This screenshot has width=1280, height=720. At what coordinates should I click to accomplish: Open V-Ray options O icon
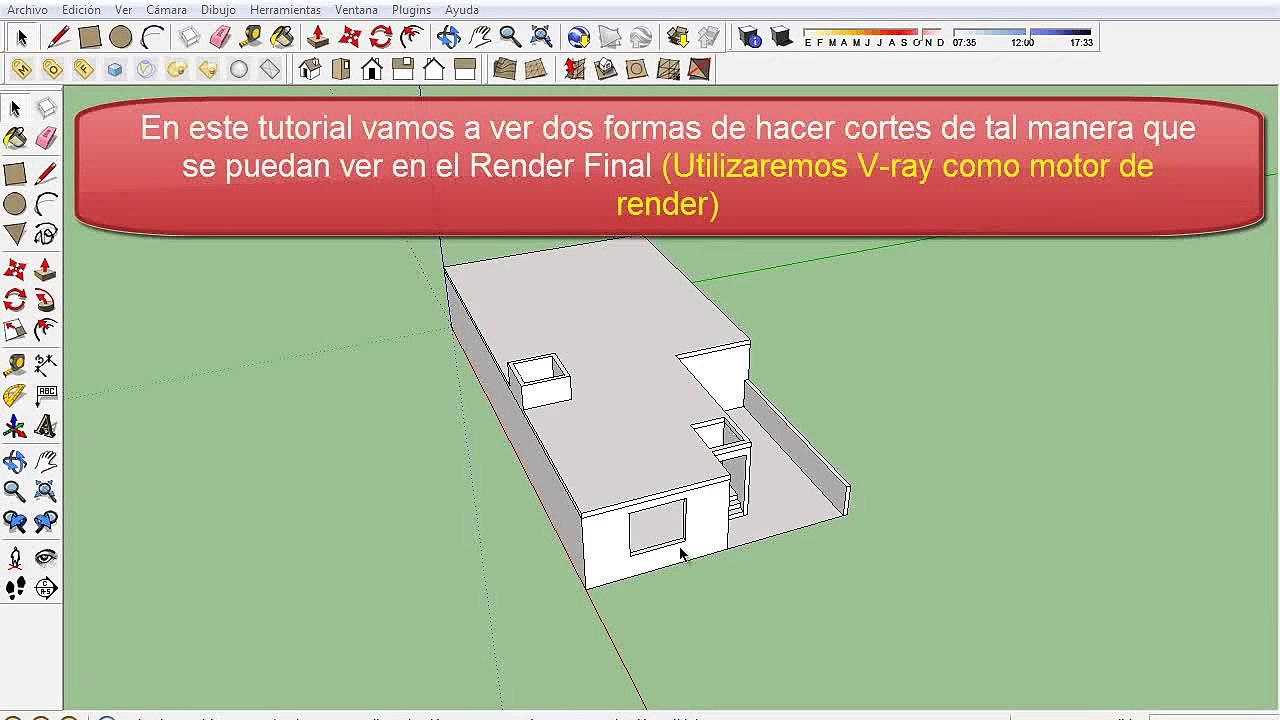[53, 69]
